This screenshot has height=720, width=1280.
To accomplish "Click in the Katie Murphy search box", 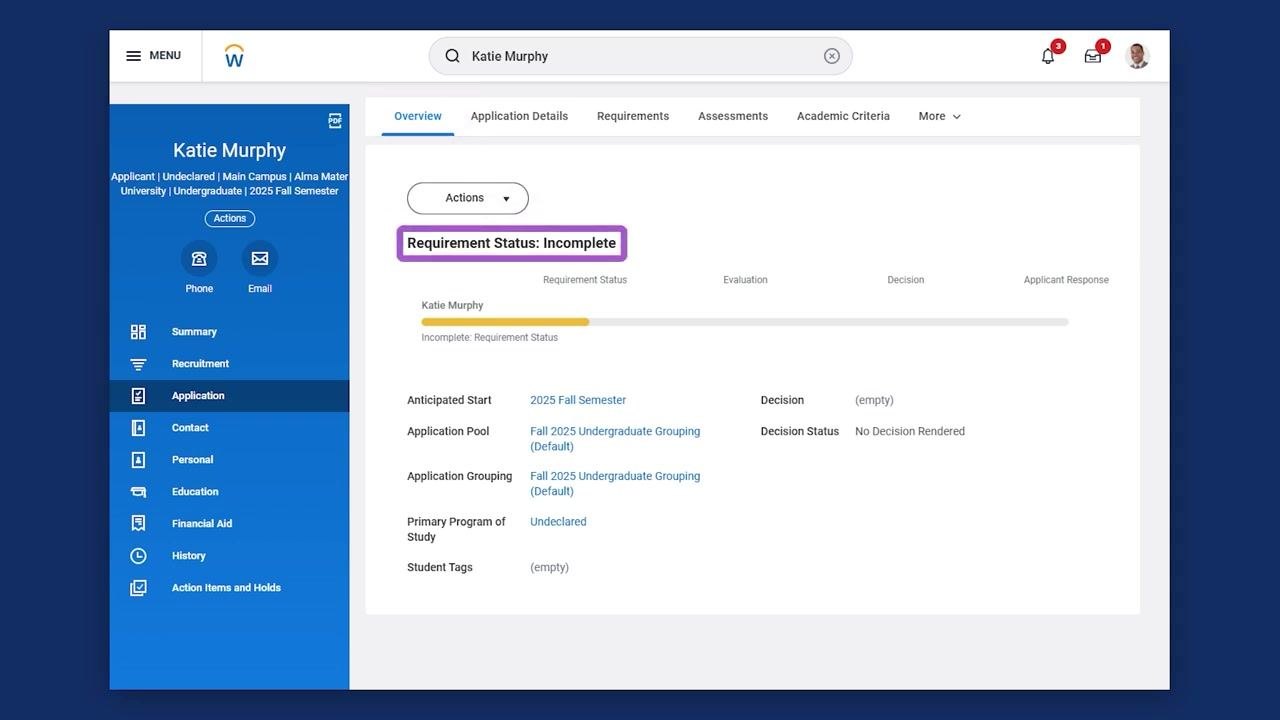I will (641, 56).
